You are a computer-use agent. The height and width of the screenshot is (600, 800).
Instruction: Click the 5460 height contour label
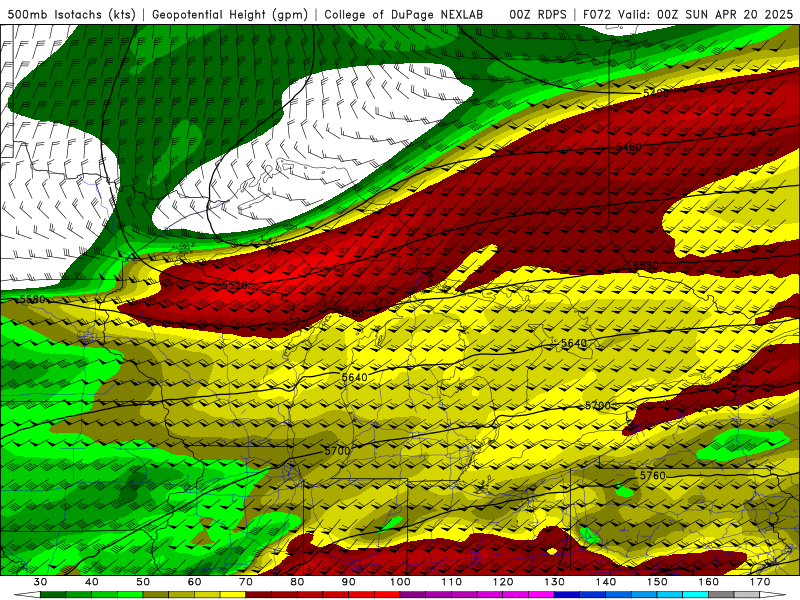pos(628,147)
